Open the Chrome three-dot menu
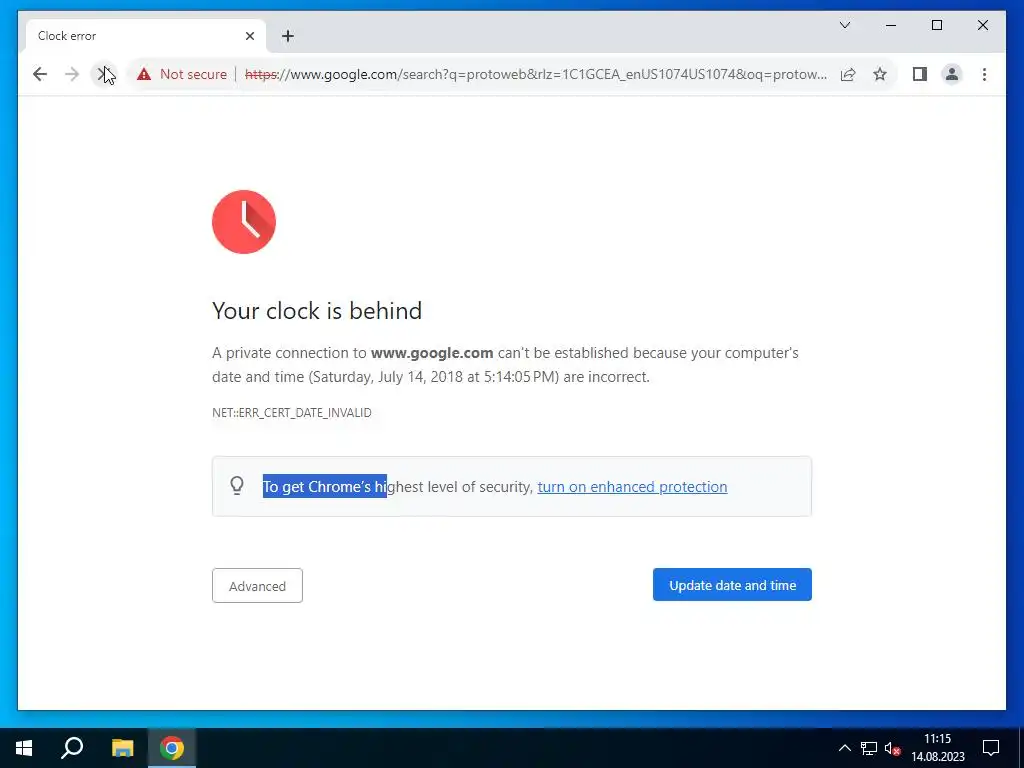Viewport: 1024px width, 768px height. point(984,74)
